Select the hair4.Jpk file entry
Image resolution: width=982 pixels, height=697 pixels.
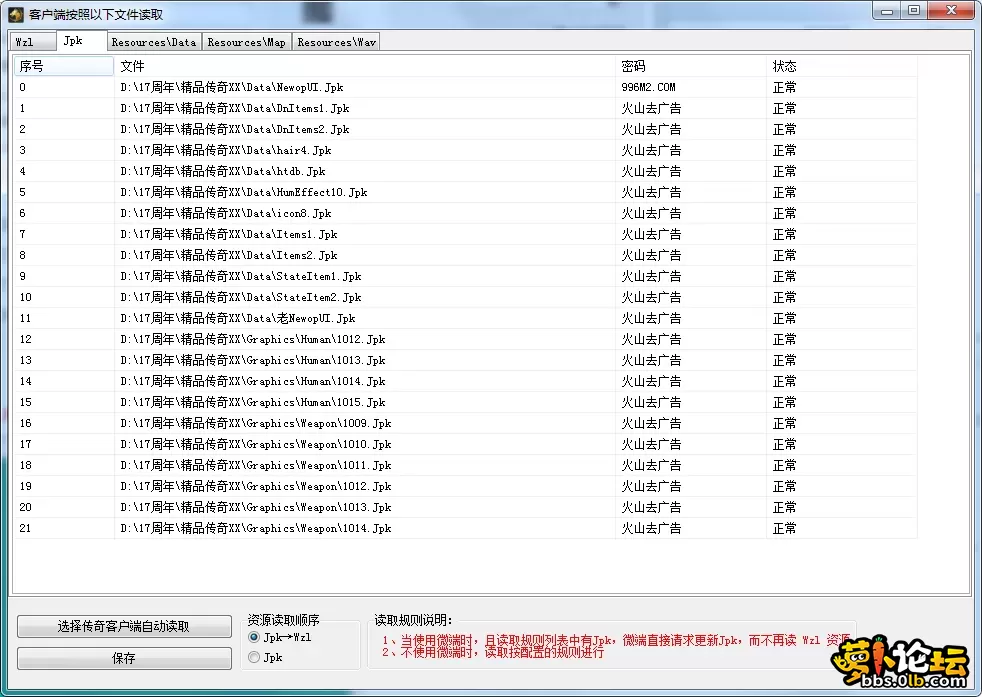coord(300,150)
